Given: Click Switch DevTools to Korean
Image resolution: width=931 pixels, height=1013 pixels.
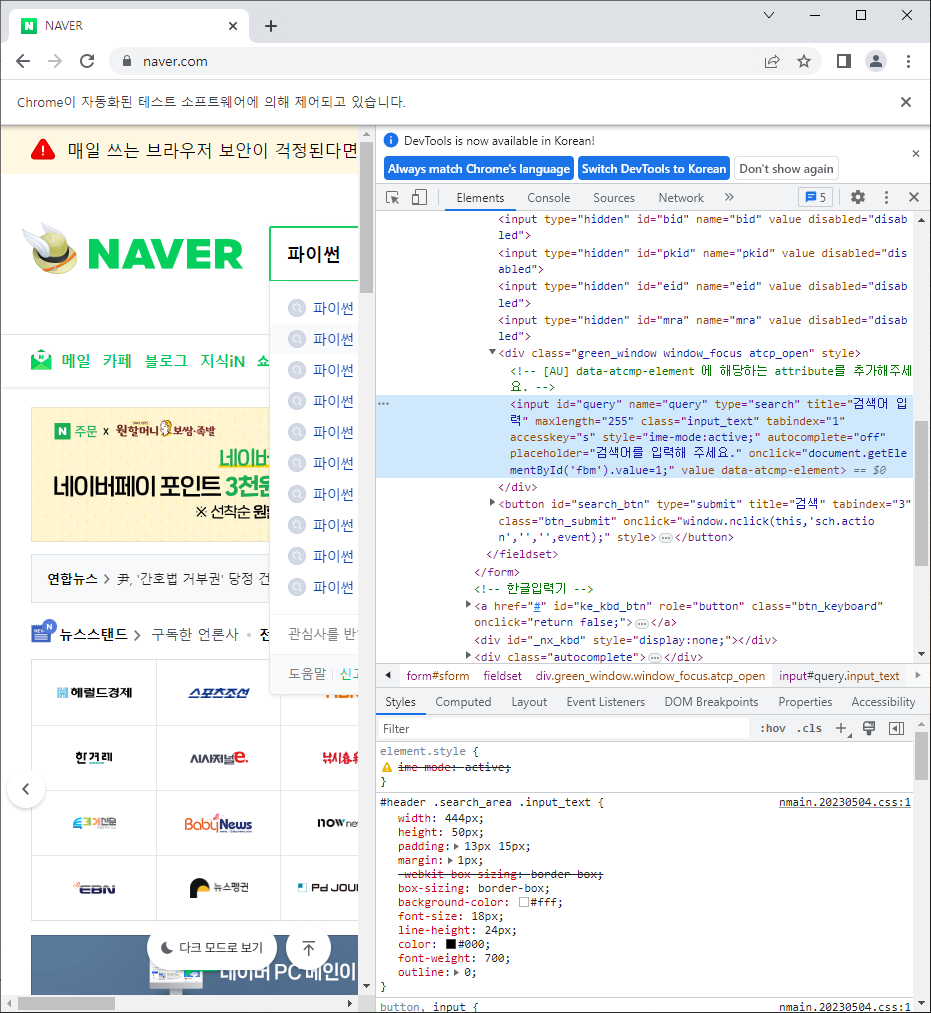Looking at the screenshot, I should [x=654, y=169].
